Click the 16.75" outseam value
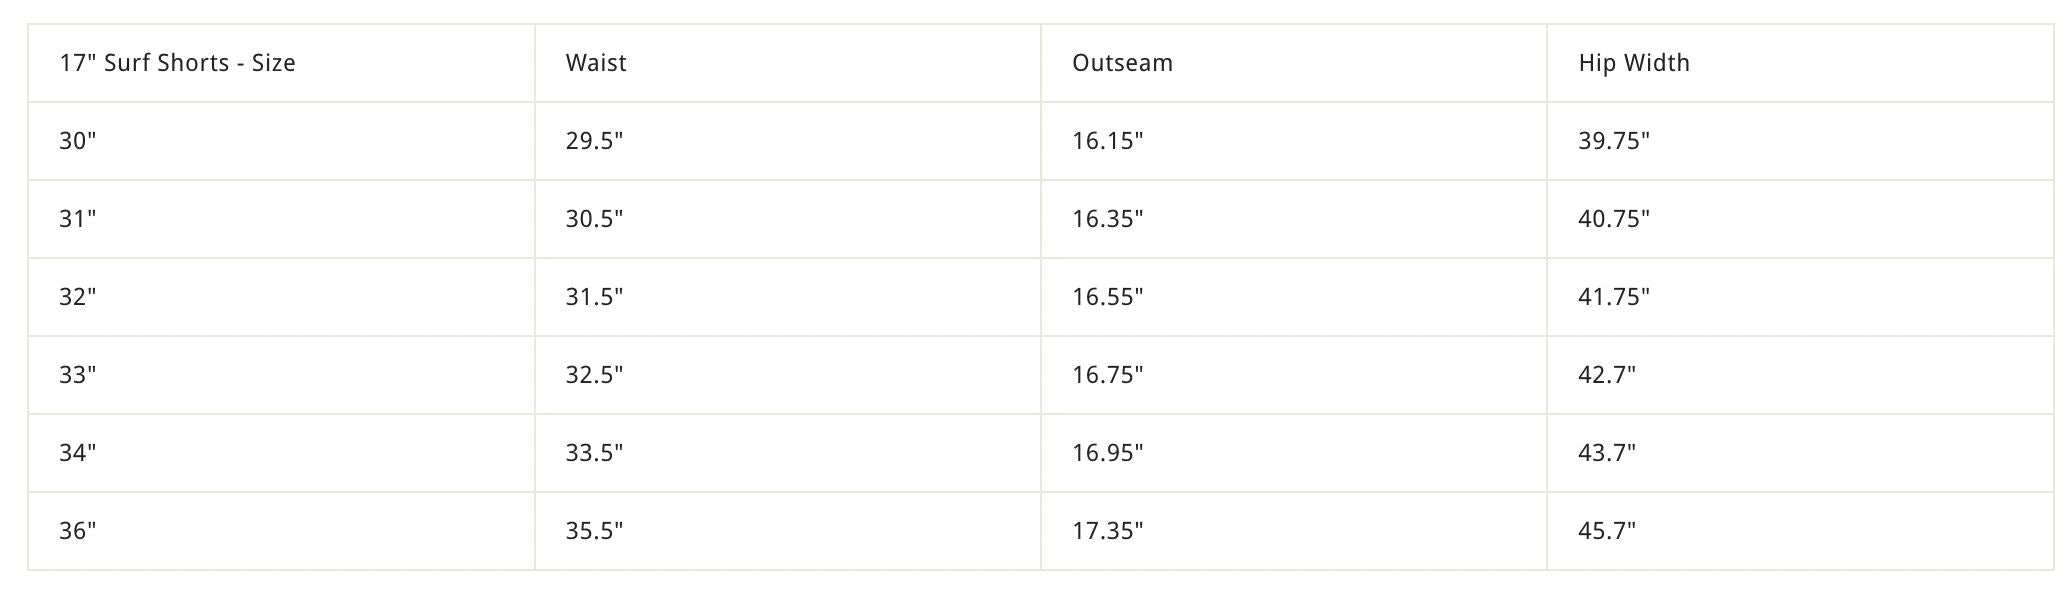This screenshot has width=2070, height=590. 1107,375
